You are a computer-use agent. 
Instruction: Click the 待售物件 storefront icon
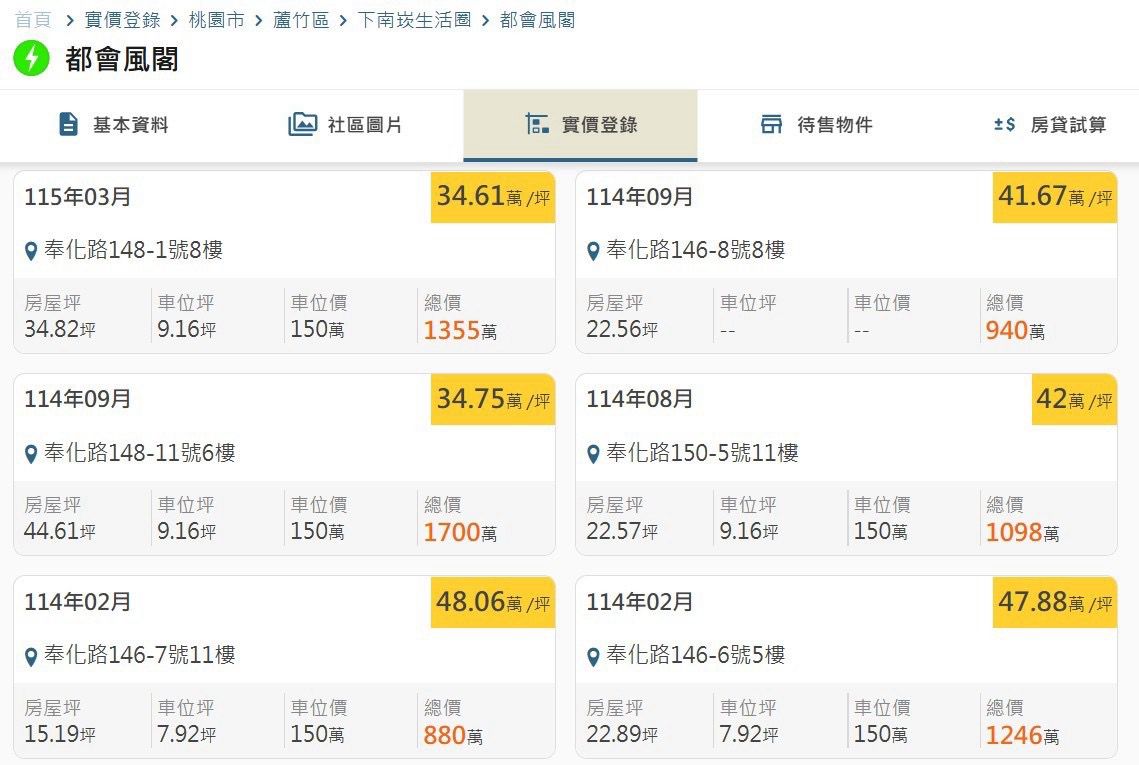tap(771, 124)
